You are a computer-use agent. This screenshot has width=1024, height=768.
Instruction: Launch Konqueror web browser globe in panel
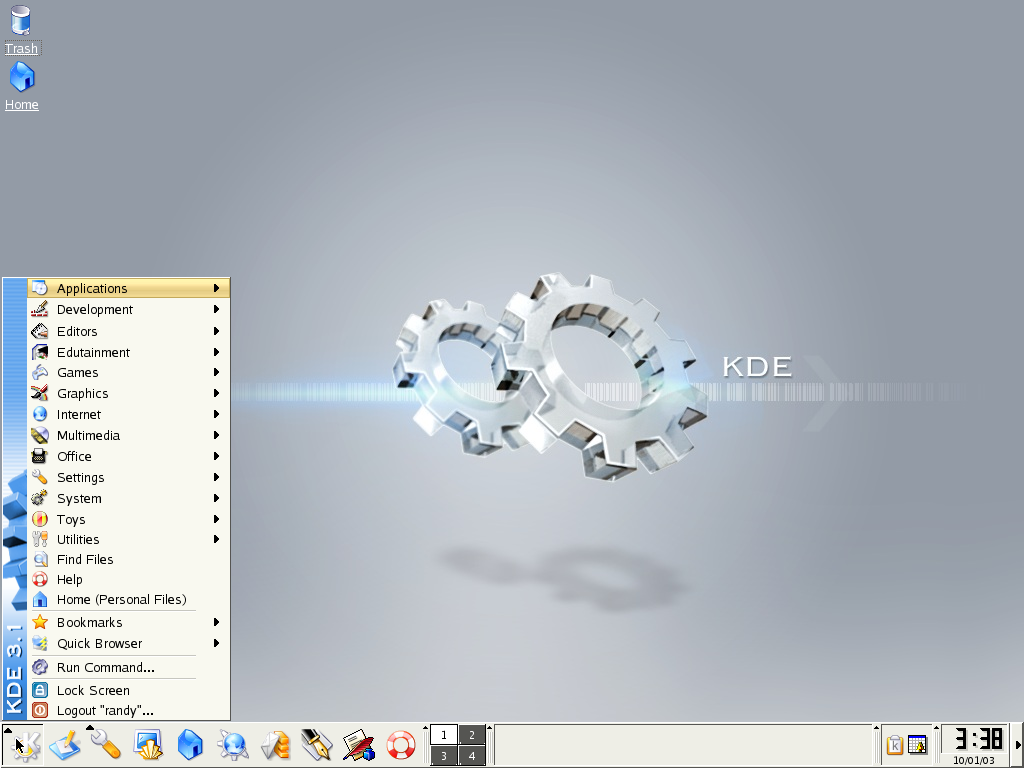pos(232,744)
